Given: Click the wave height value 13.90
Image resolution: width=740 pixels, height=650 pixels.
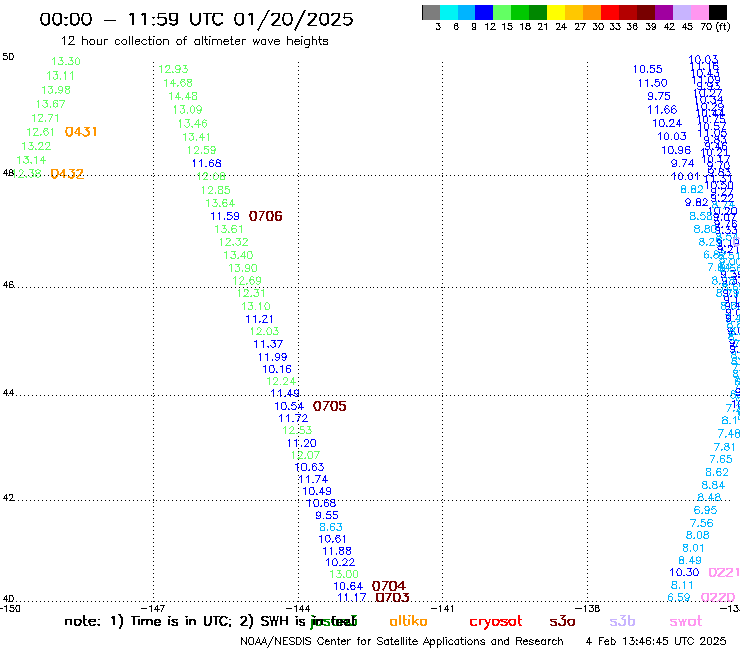Looking at the screenshot, I should [243, 268].
